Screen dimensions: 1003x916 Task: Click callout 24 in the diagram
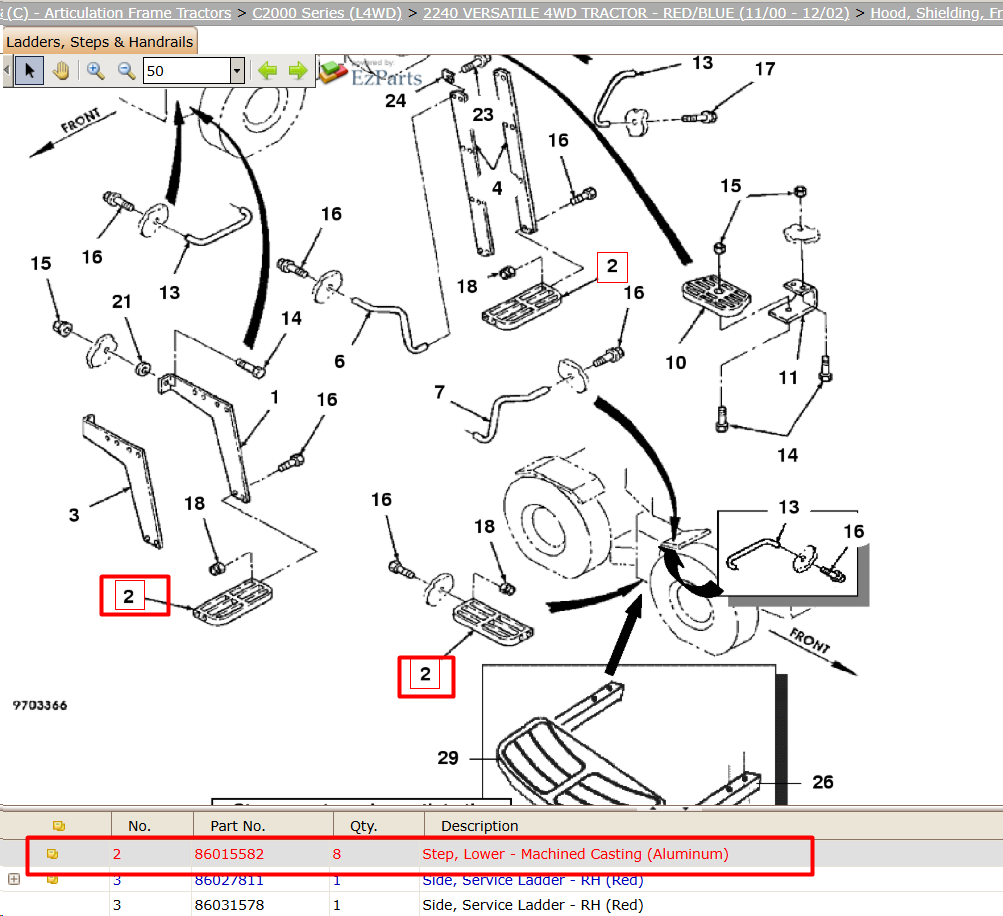point(395,100)
